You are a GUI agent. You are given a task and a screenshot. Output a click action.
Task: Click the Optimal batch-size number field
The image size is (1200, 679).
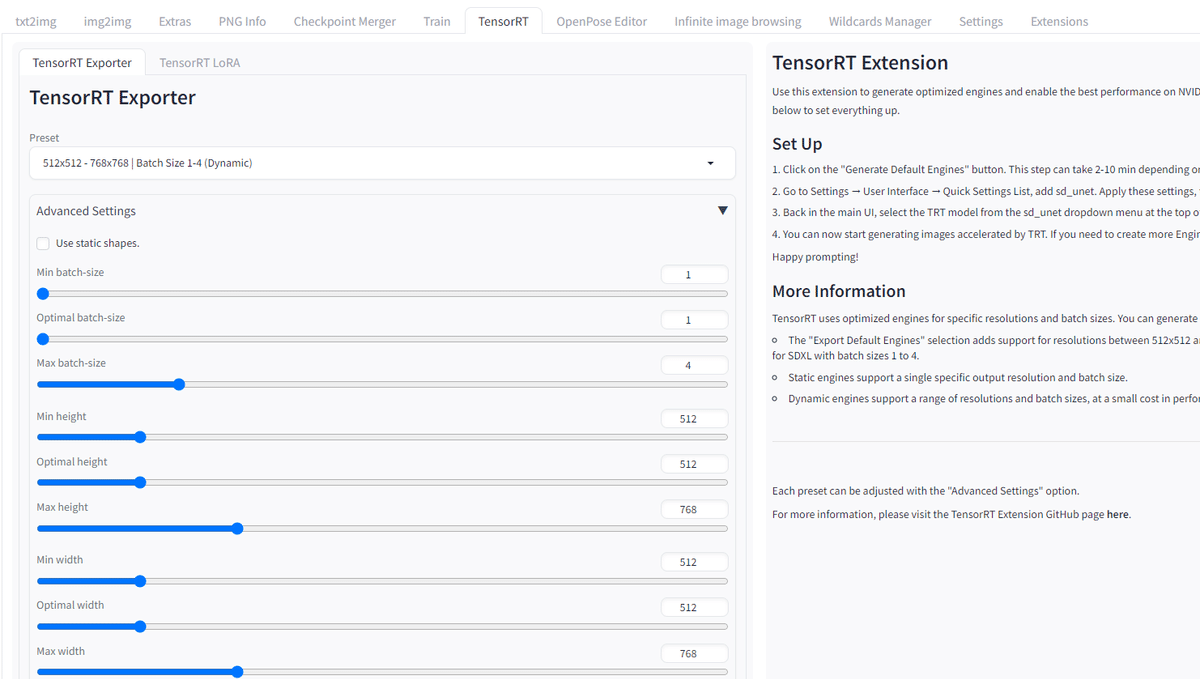[x=694, y=320]
